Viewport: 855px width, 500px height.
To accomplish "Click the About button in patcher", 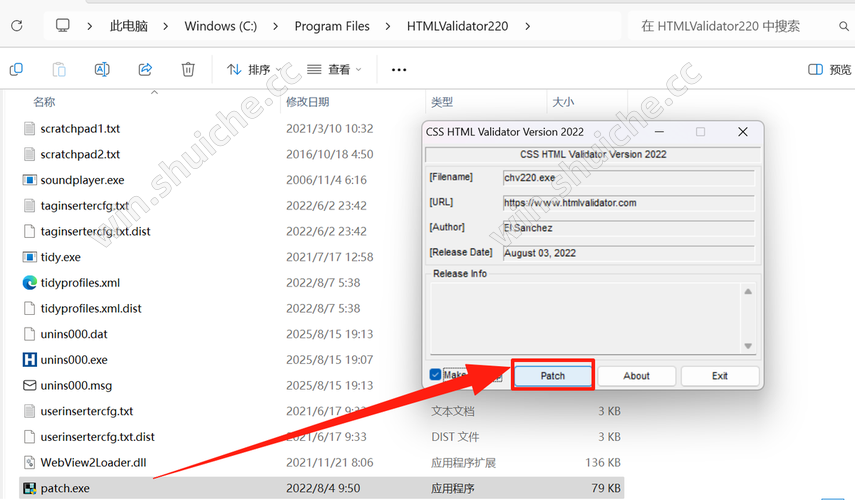I will tap(636, 376).
